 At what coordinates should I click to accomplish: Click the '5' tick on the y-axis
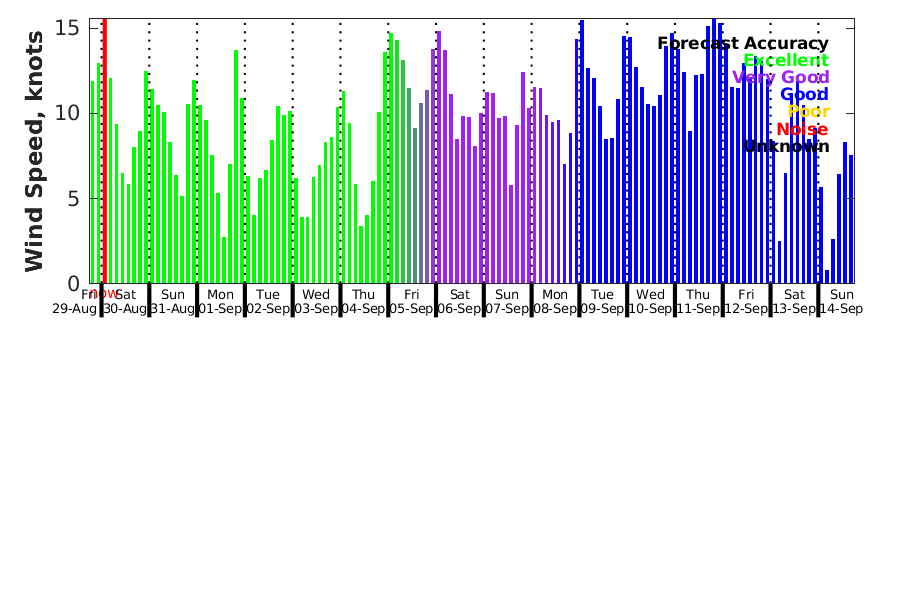pos(73,198)
